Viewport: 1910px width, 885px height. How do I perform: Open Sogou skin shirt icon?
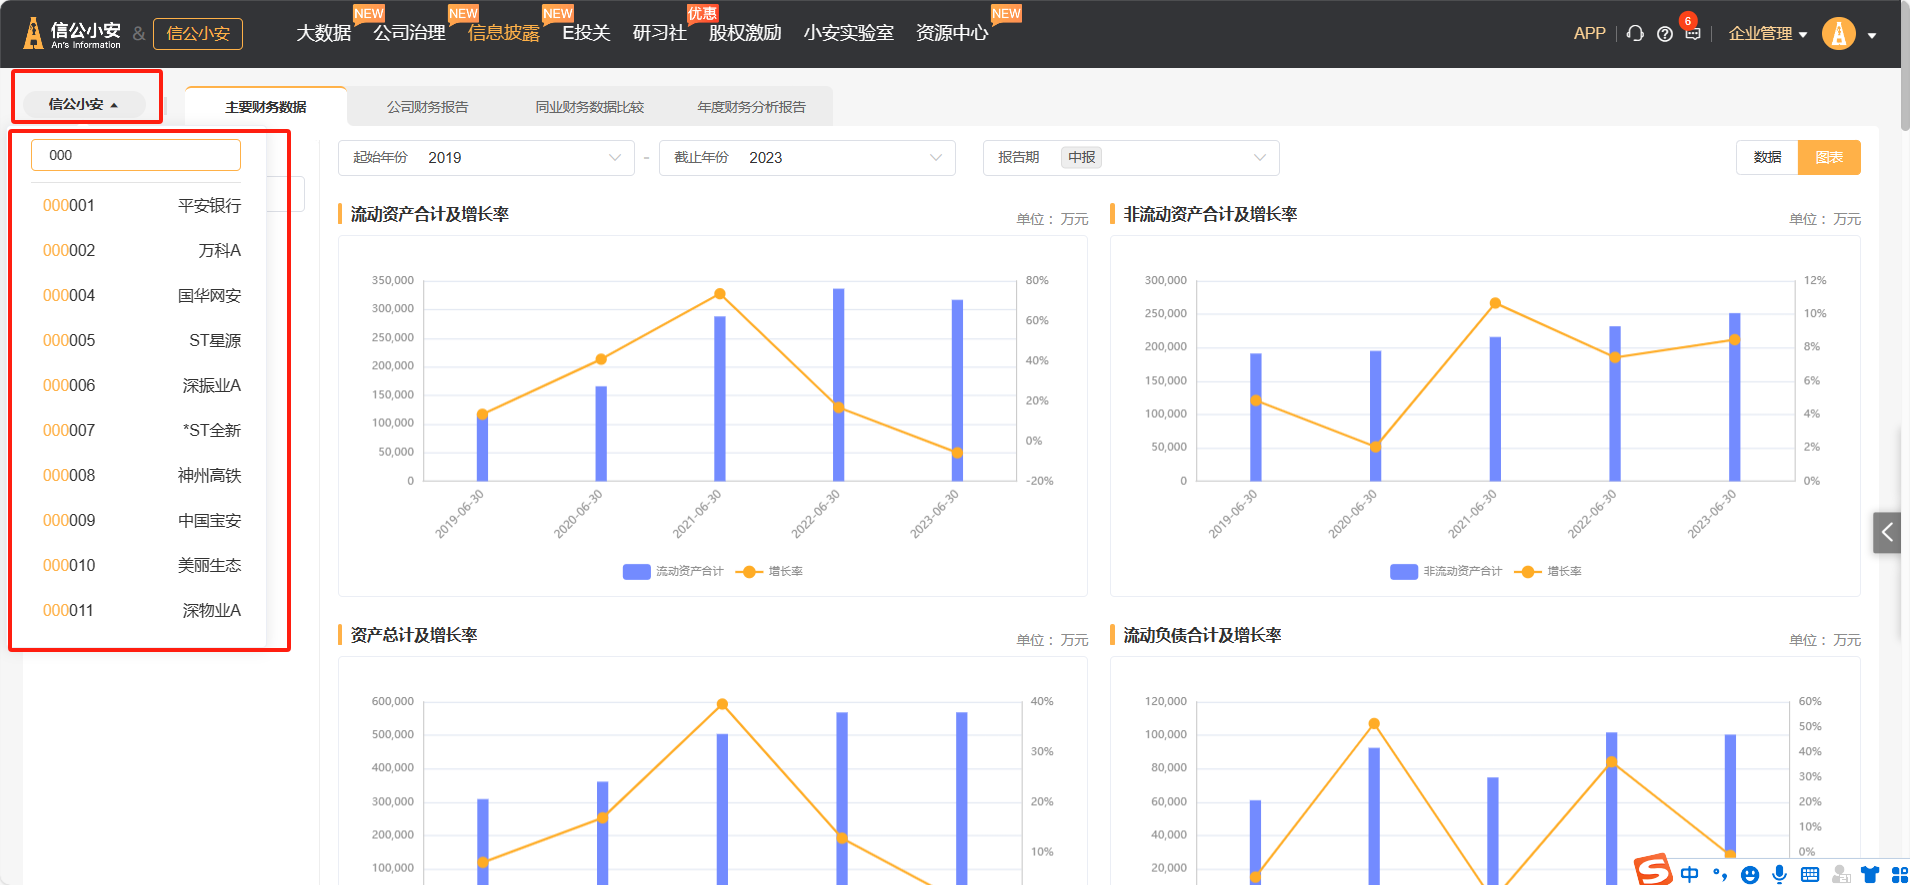(1870, 874)
